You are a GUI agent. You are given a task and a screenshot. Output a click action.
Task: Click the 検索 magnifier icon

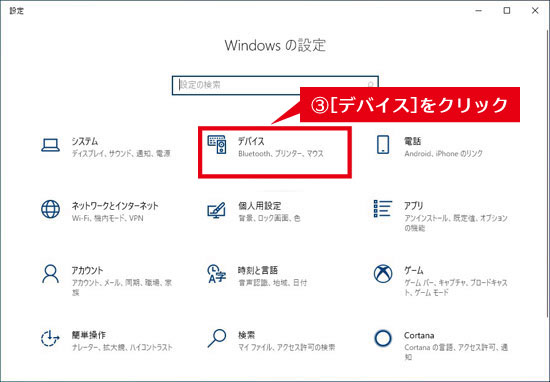pyautogui.click(x=217, y=338)
